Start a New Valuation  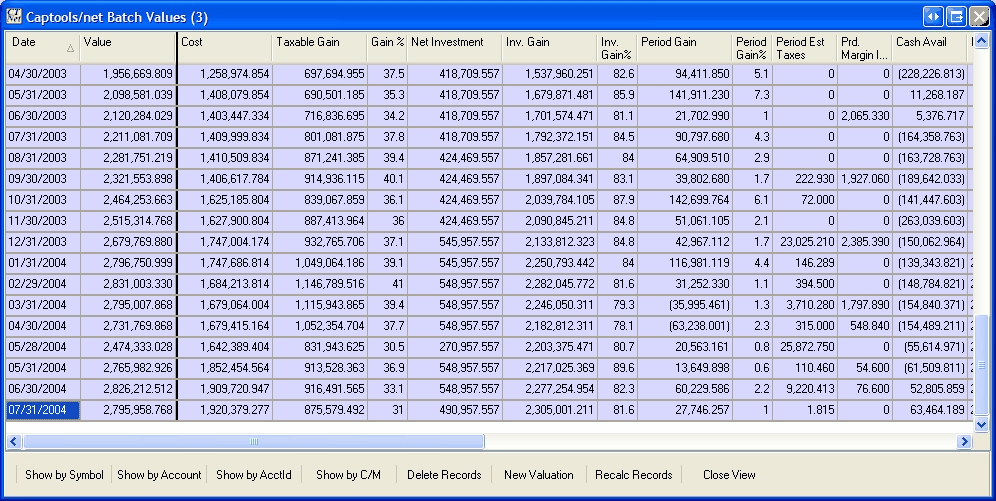pos(539,475)
